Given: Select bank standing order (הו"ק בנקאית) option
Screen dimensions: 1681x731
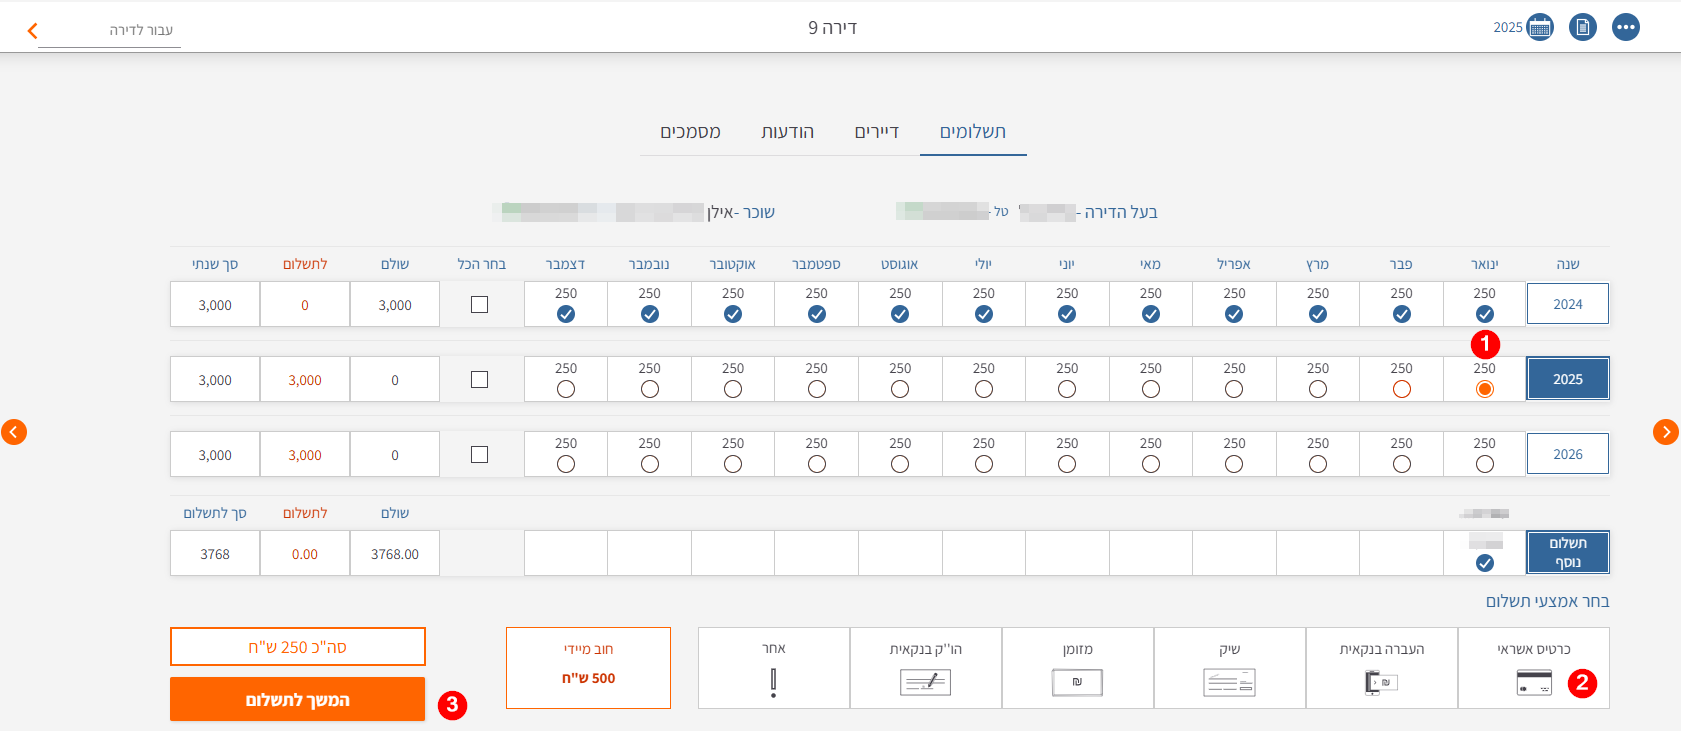Looking at the screenshot, I should (925, 668).
